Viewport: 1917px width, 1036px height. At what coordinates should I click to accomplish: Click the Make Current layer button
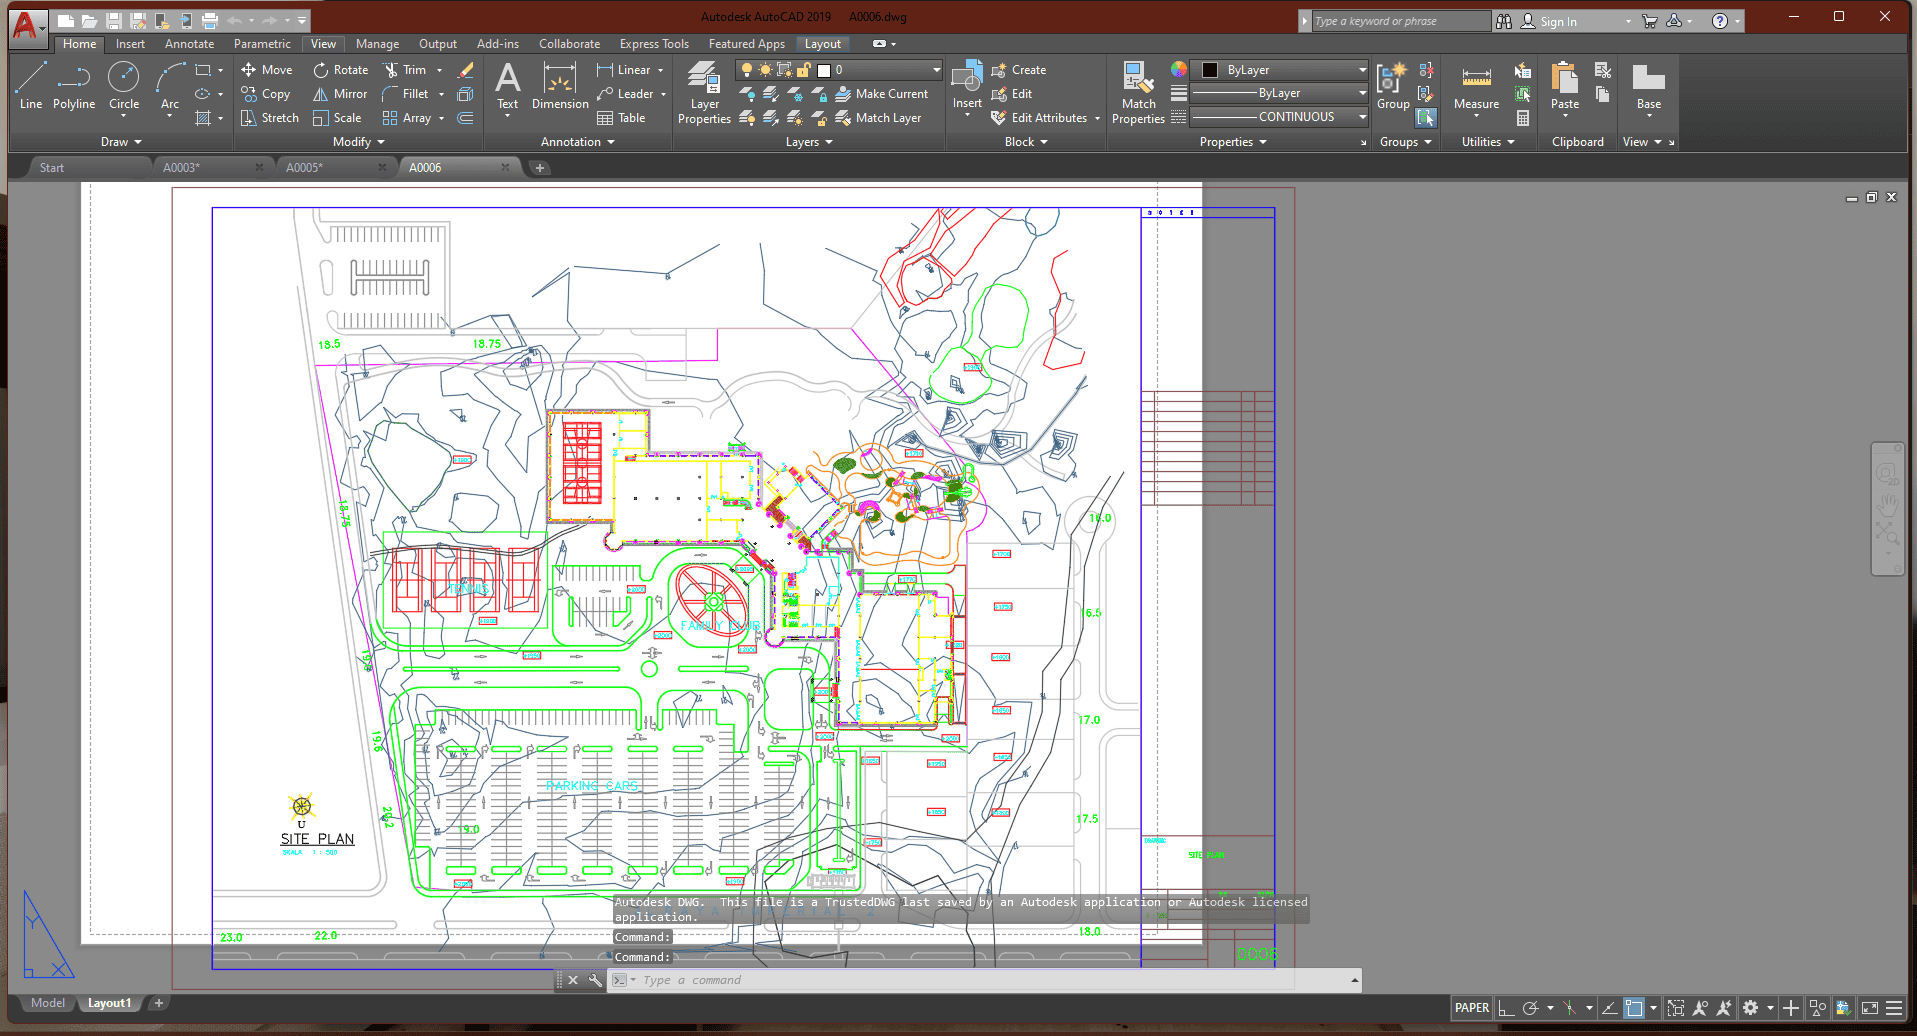coord(881,94)
